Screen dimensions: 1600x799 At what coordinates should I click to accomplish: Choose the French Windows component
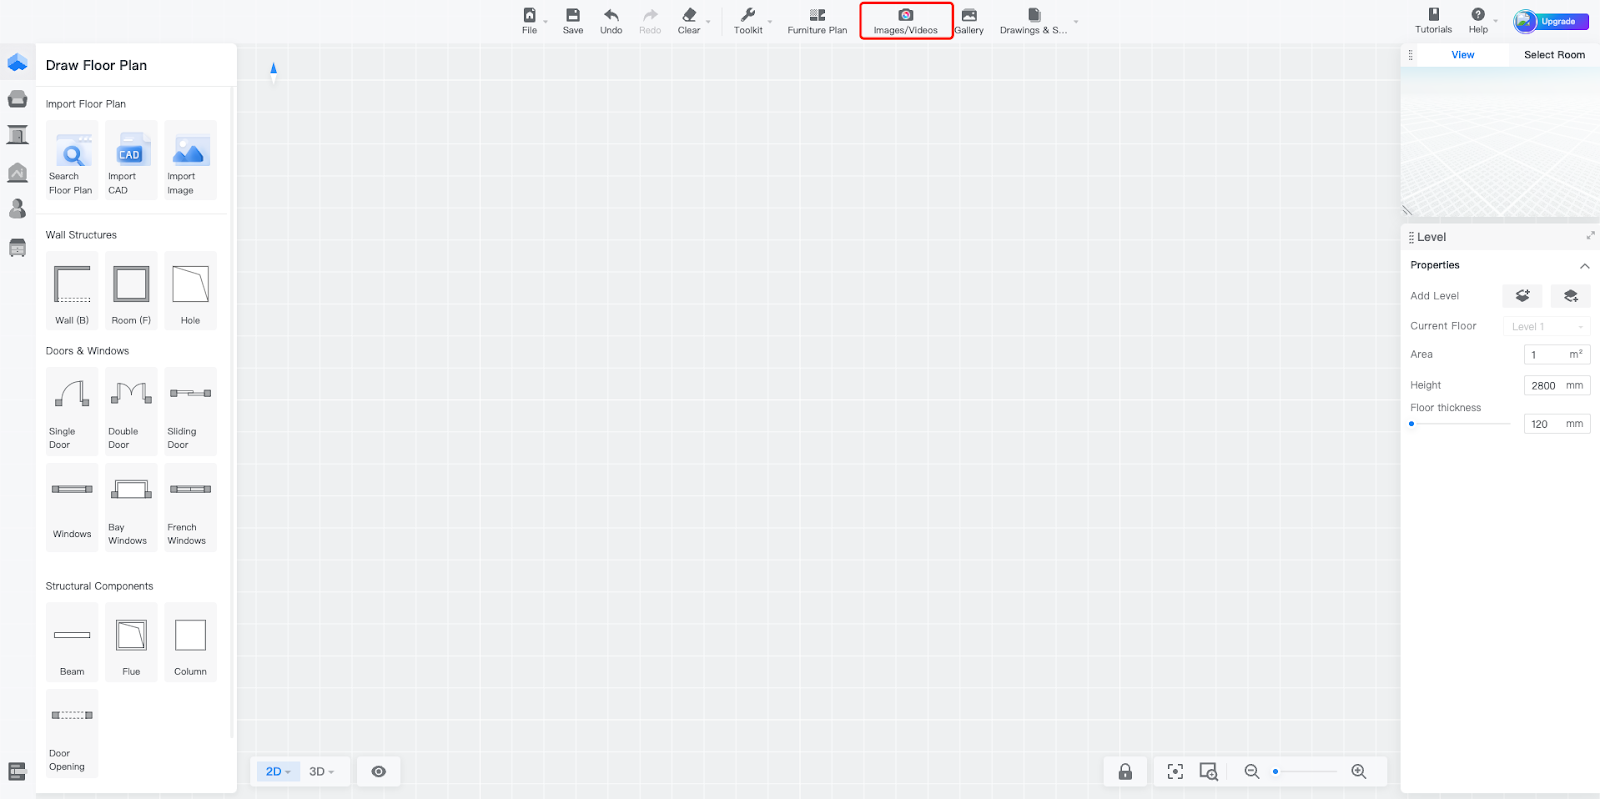click(x=190, y=507)
